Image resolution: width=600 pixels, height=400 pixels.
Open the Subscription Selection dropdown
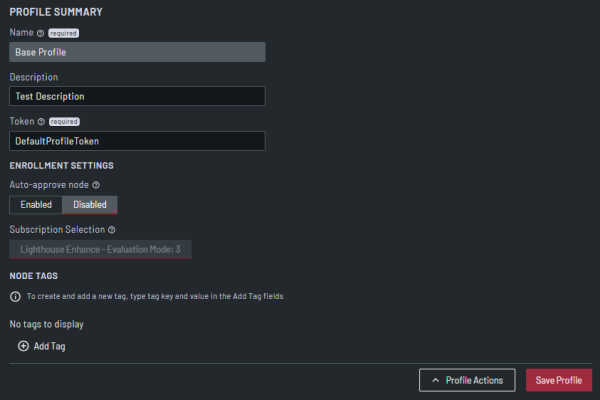tap(100, 249)
